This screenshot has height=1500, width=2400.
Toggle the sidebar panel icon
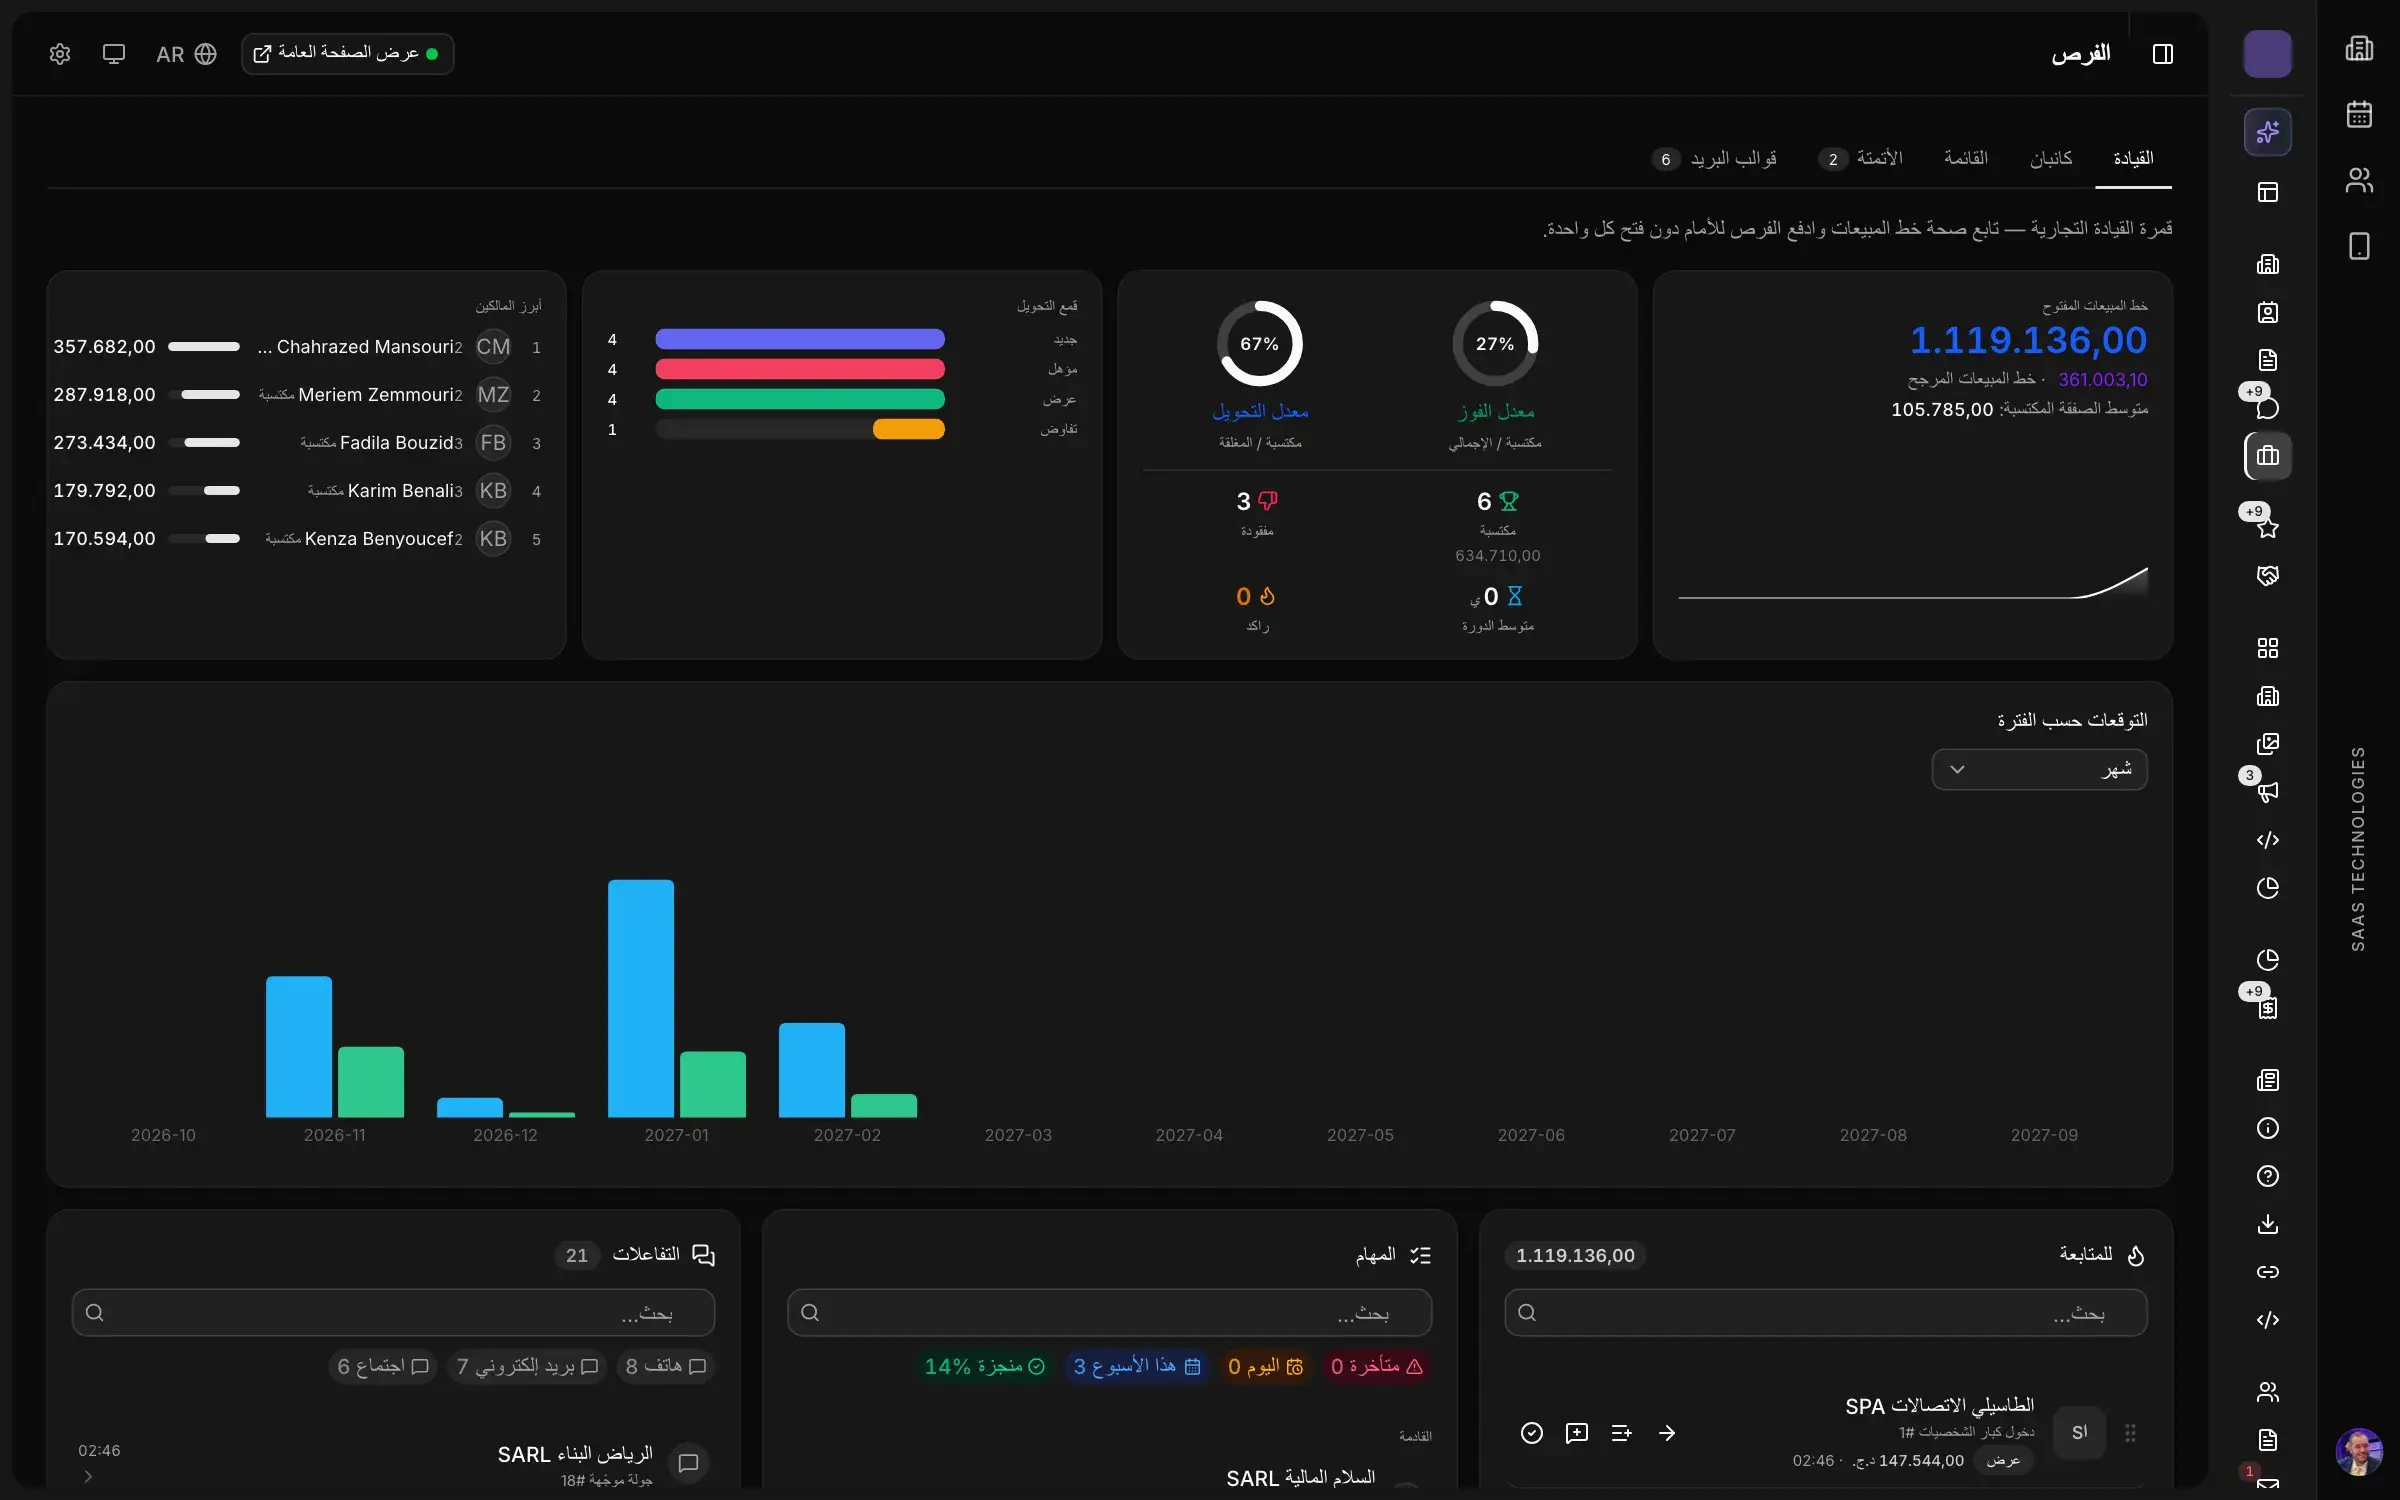(x=2162, y=54)
